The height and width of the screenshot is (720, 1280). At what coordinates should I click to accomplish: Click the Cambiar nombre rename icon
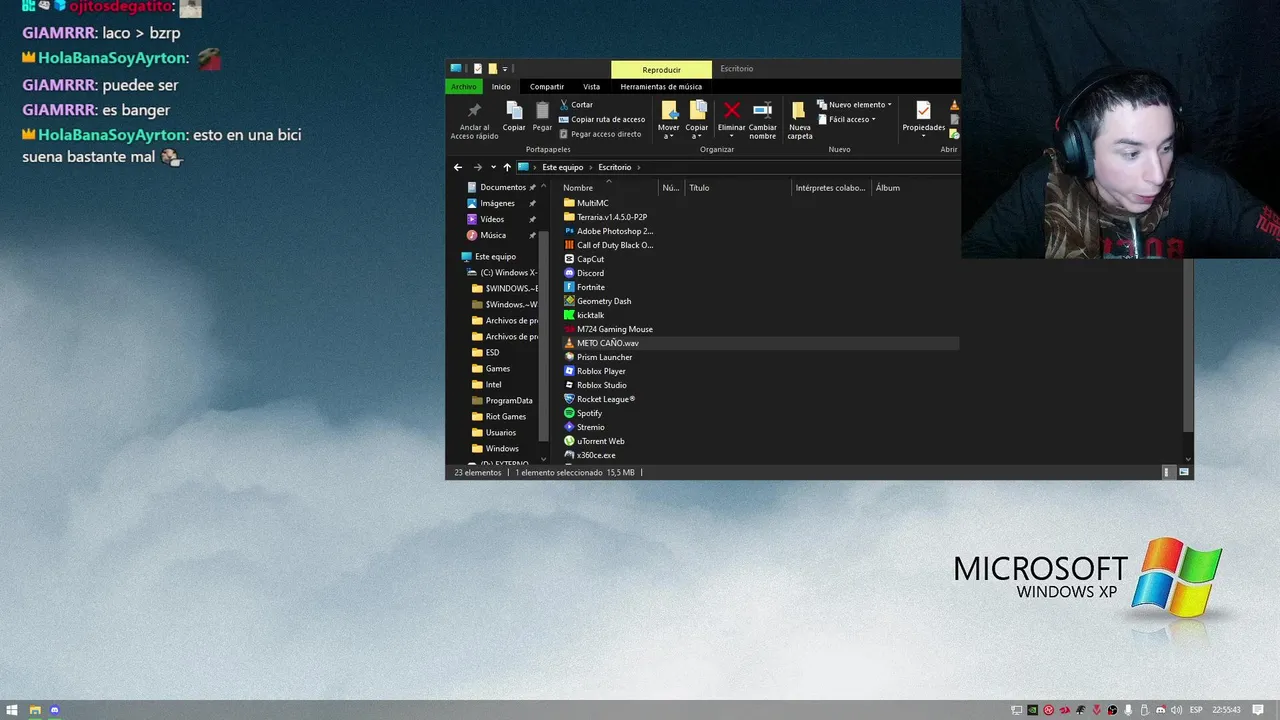762,110
